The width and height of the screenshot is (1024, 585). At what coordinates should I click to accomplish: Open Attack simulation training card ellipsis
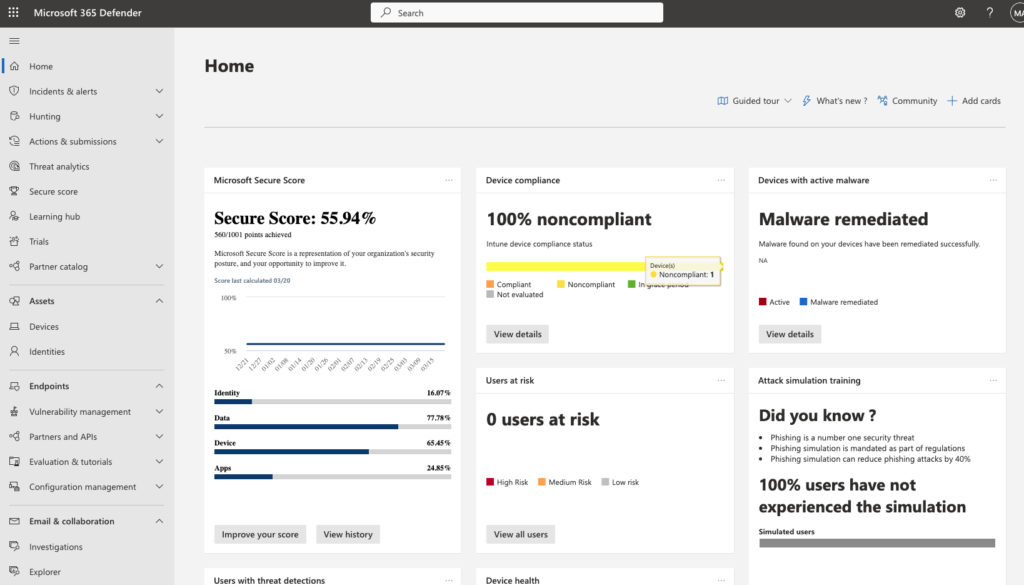(x=993, y=380)
